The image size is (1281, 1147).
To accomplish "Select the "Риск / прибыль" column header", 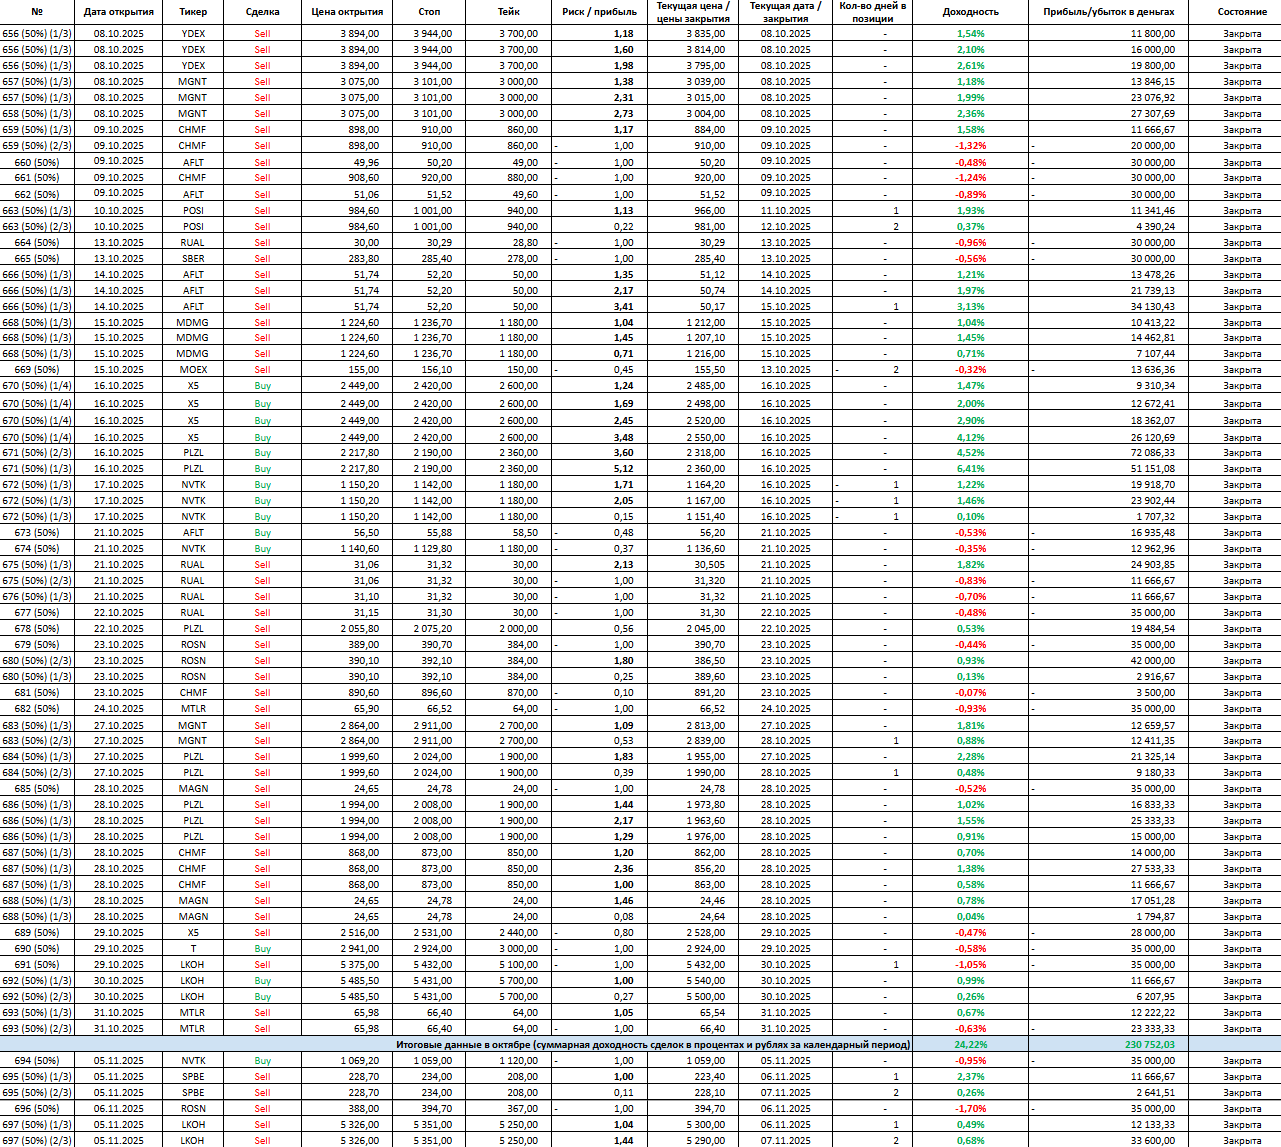I will pyautogui.click(x=599, y=12).
